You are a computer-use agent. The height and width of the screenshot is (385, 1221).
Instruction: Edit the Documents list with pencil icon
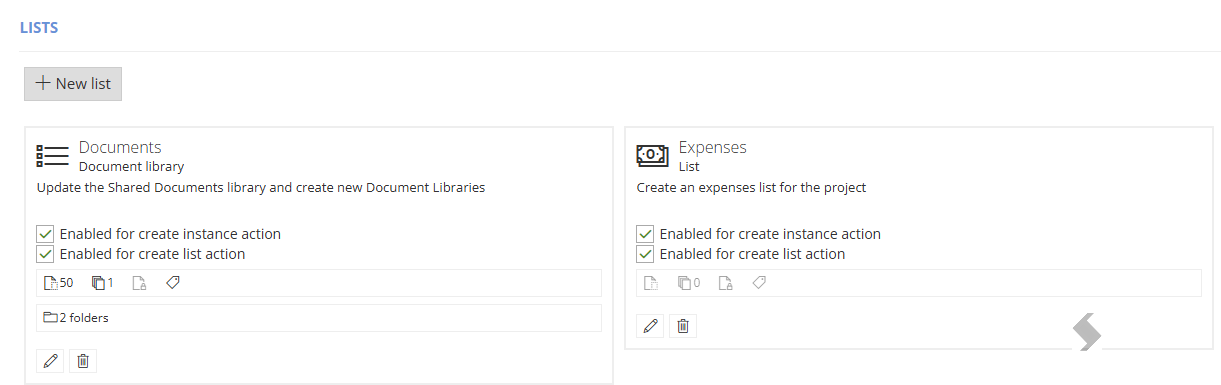50,361
